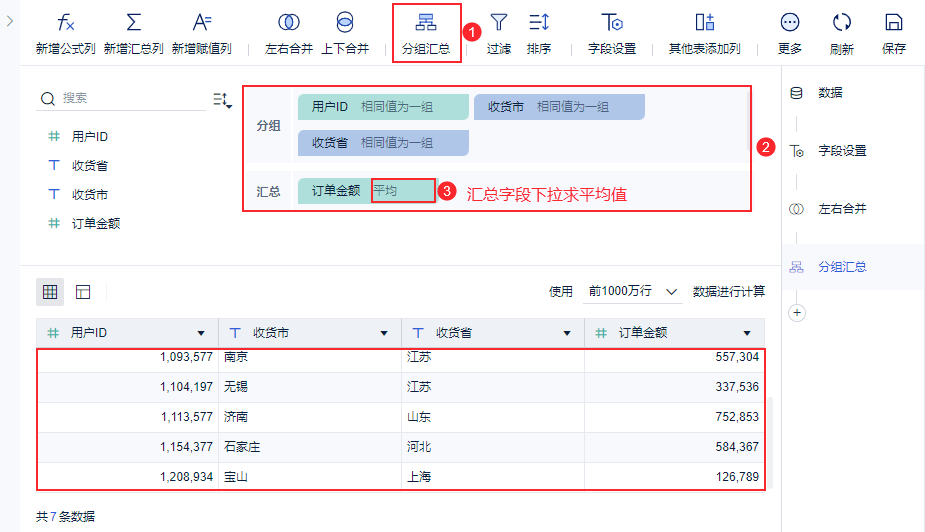Click the 用户ID grouping tag

click(383, 107)
